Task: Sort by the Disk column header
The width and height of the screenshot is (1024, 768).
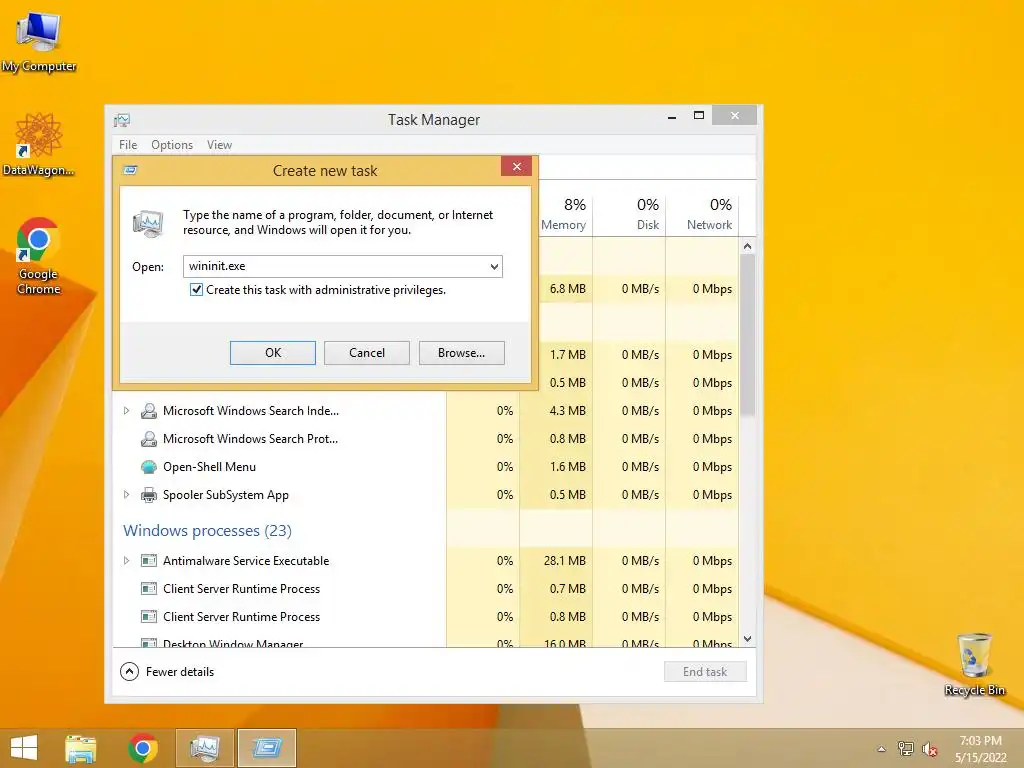Action: click(x=630, y=214)
